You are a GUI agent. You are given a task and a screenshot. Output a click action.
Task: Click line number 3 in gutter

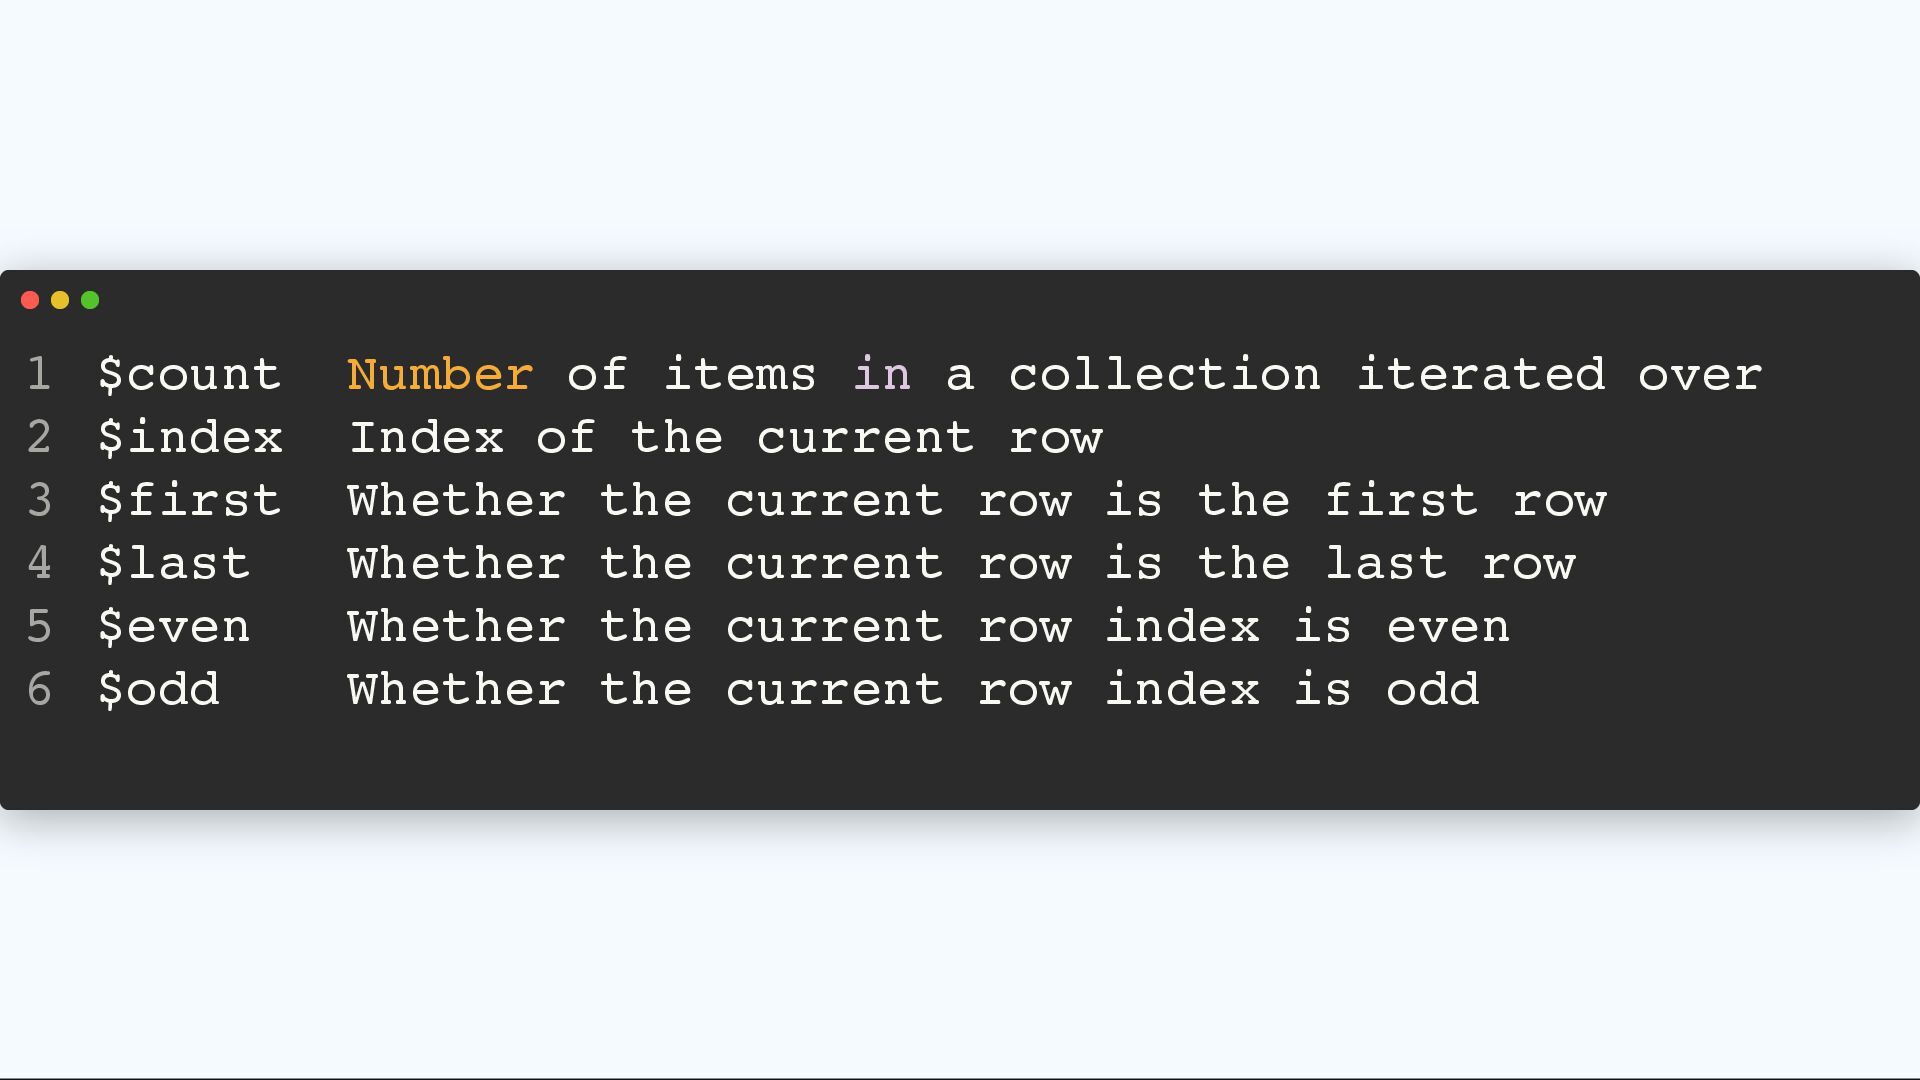tap(39, 501)
